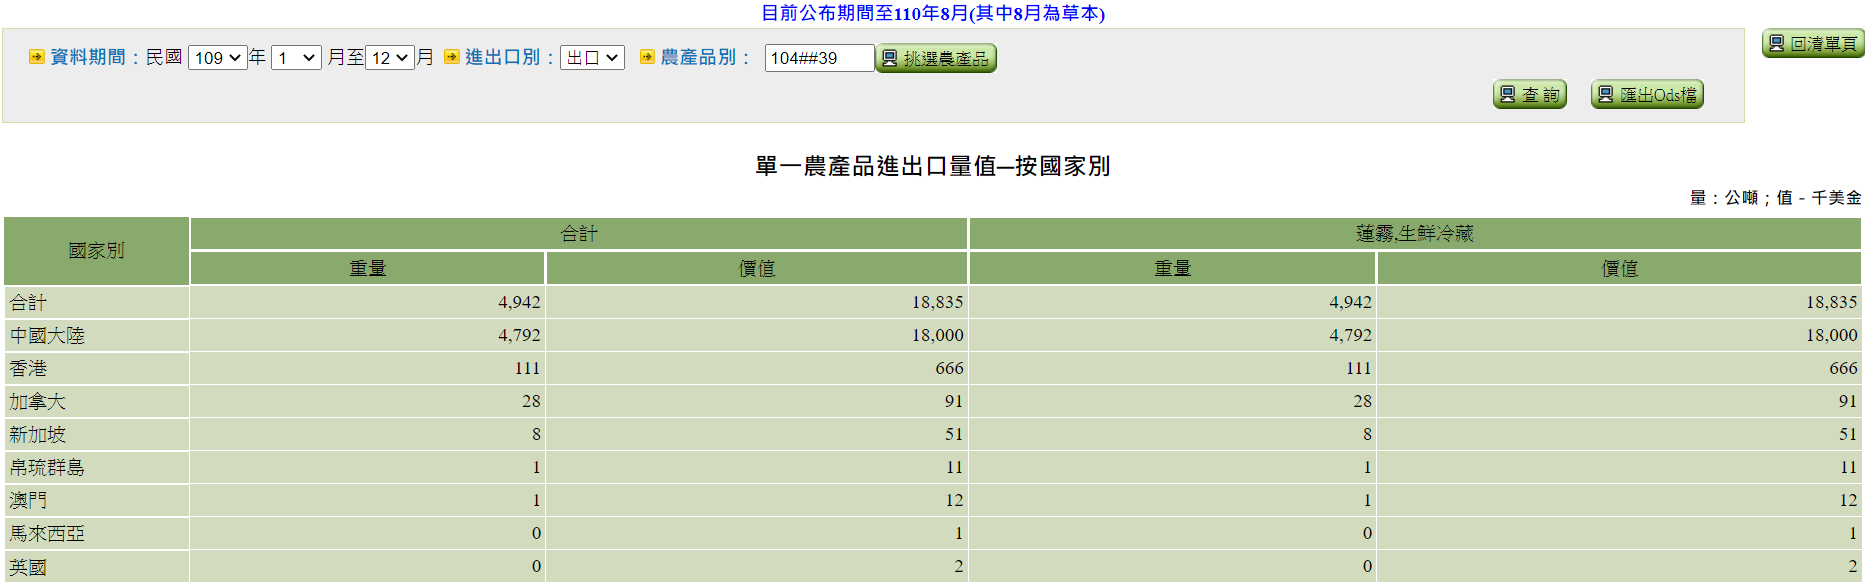Focus the 農產品別 code input field
Screen dimensions: 1865x586
pos(818,58)
